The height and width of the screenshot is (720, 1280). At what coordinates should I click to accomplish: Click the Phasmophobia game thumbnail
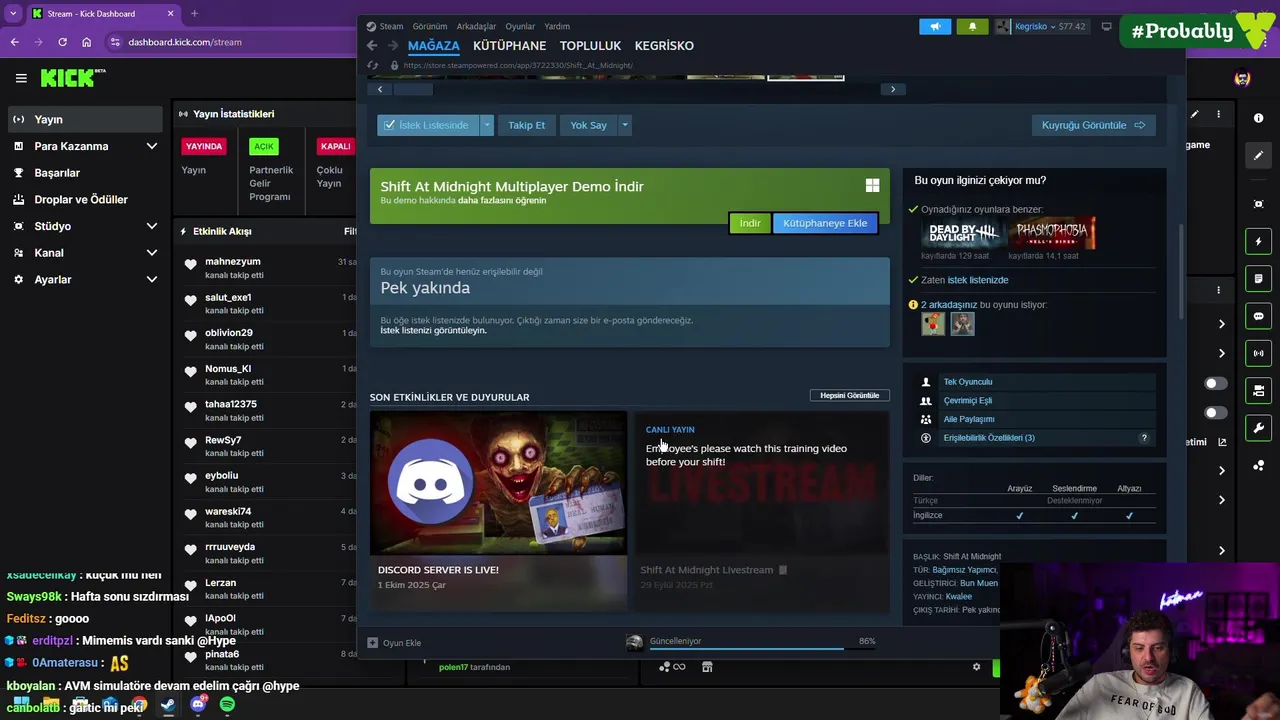[1051, 233]
